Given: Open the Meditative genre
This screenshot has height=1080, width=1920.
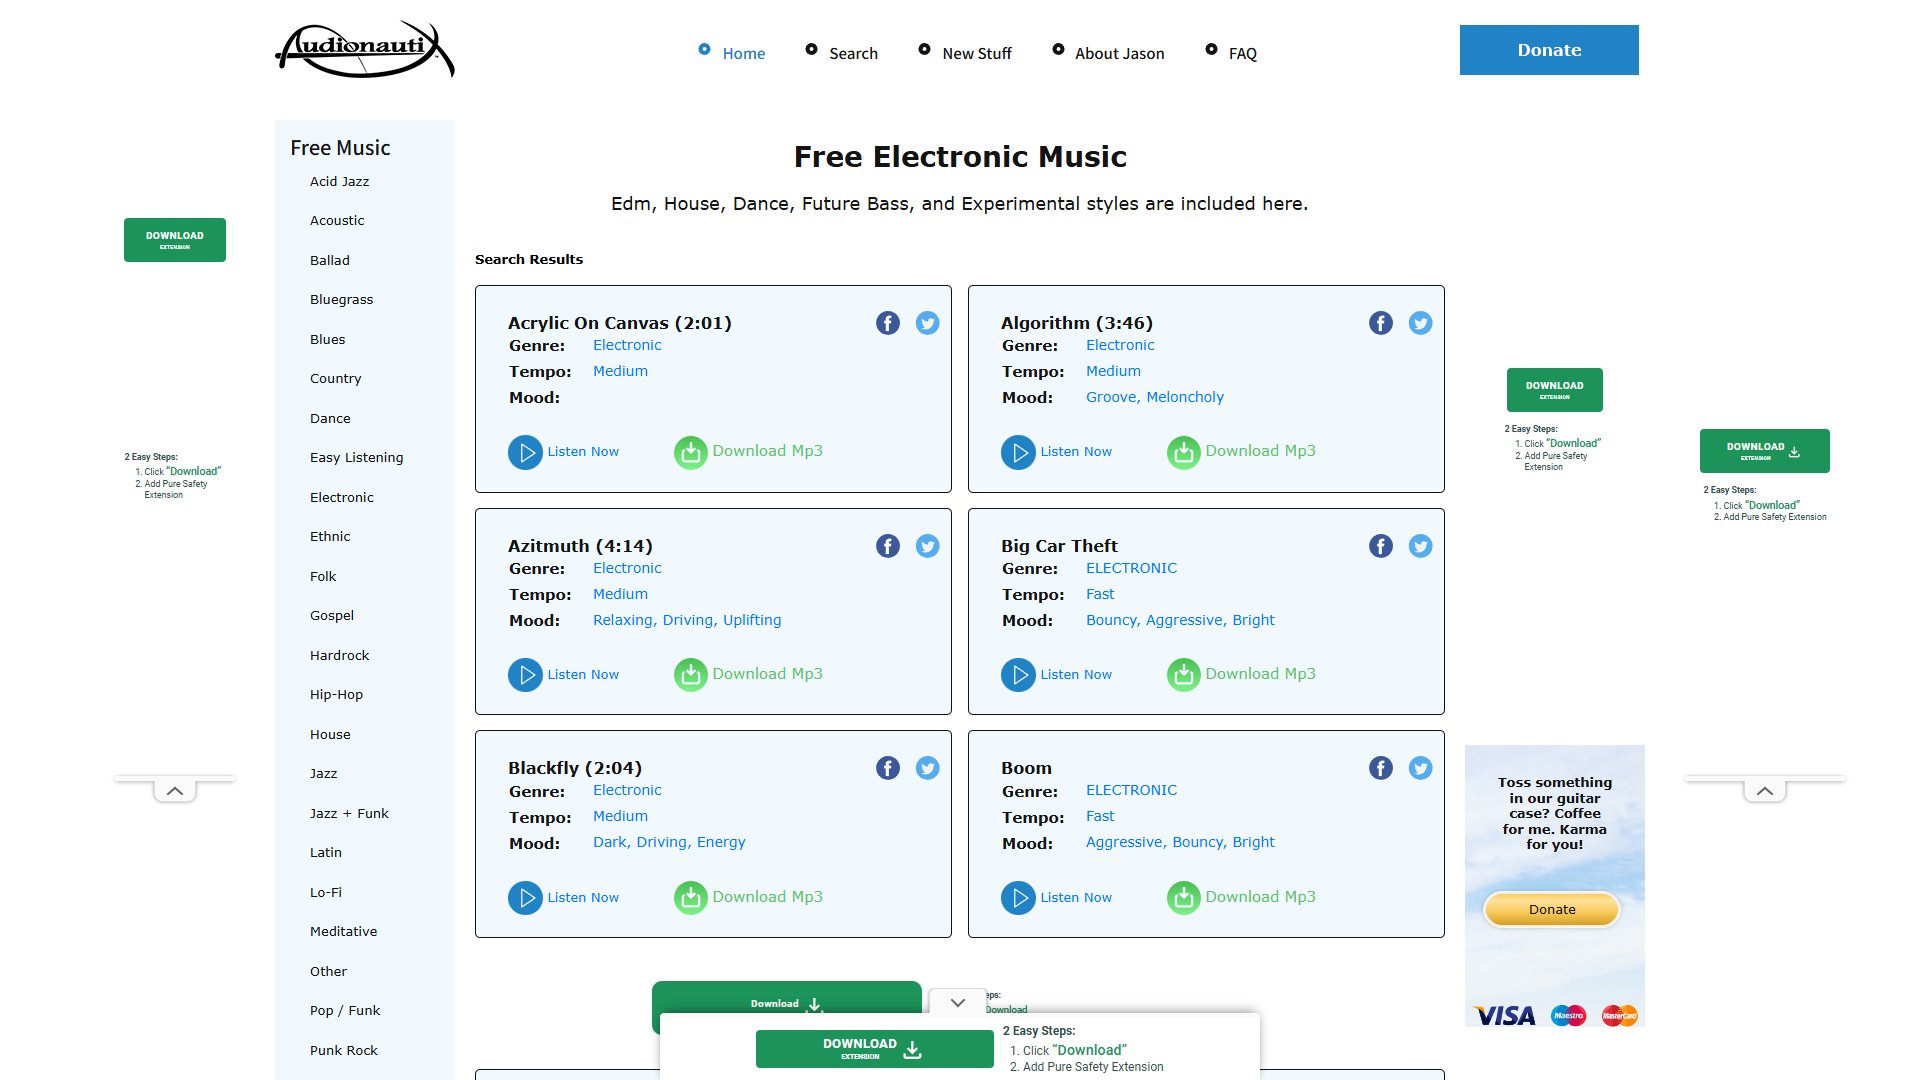Looking at the screenshot, I should coord(344,931).
